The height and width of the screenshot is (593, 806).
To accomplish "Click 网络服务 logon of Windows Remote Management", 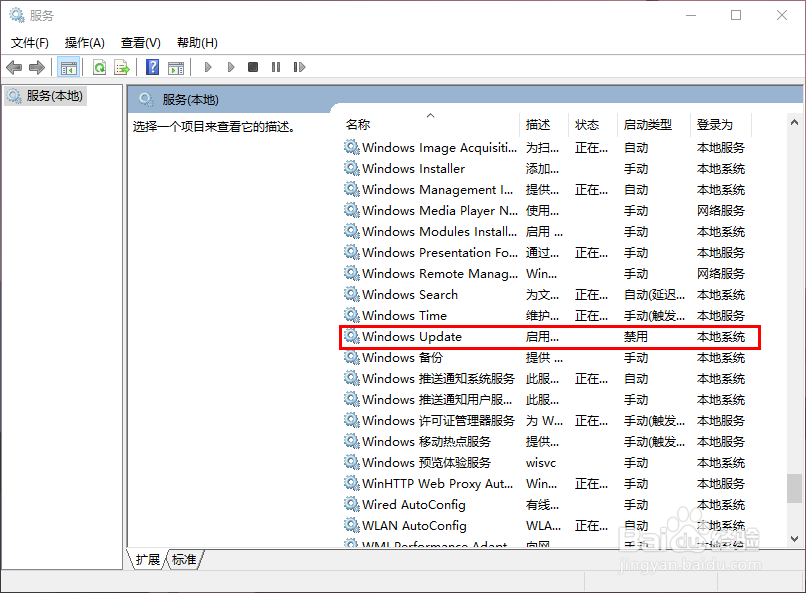I will click(x=721, y=274).
